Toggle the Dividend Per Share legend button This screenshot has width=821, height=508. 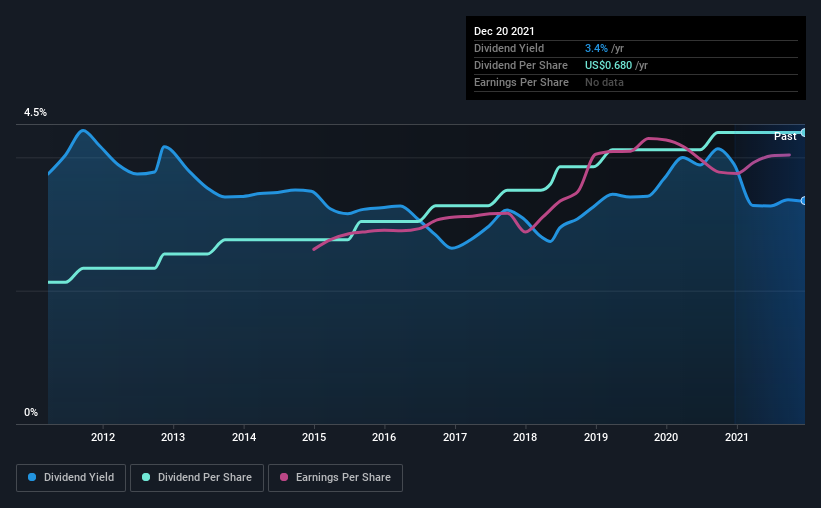(x=197, y=478)
